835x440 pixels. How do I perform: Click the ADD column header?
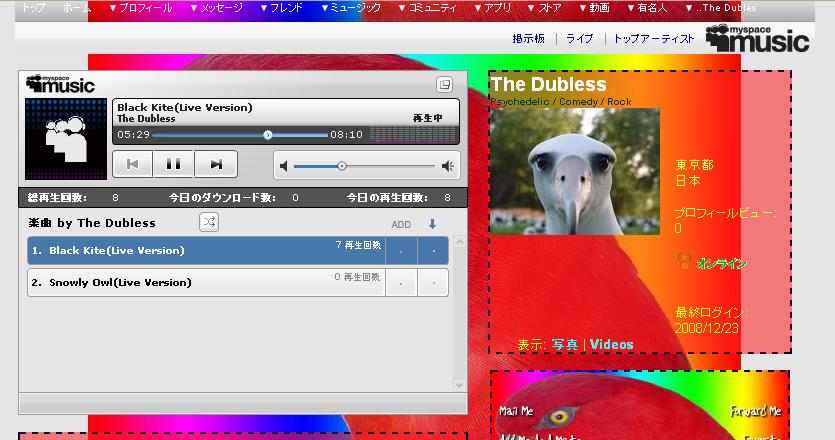click(401, 225)
